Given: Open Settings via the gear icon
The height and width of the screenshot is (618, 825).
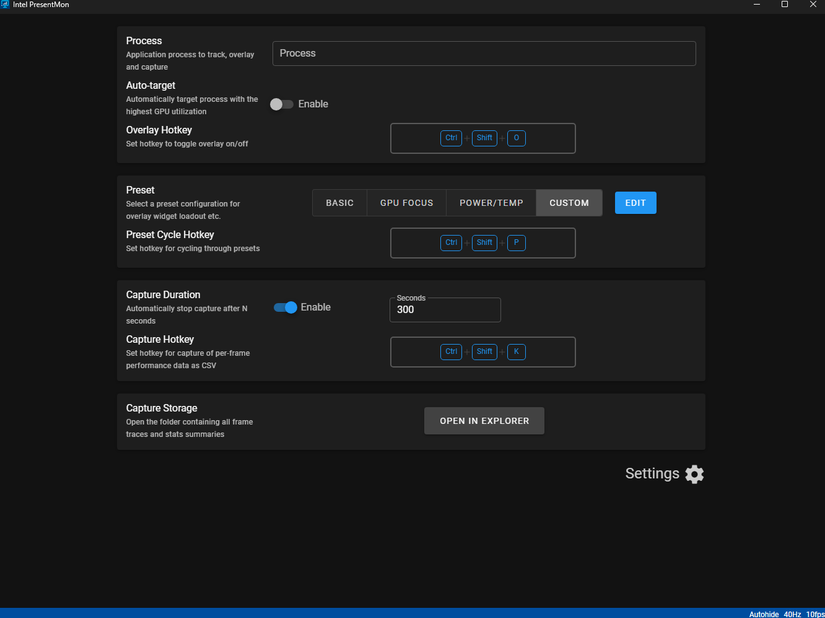Looking at the screenshot, I should point(694,474).
